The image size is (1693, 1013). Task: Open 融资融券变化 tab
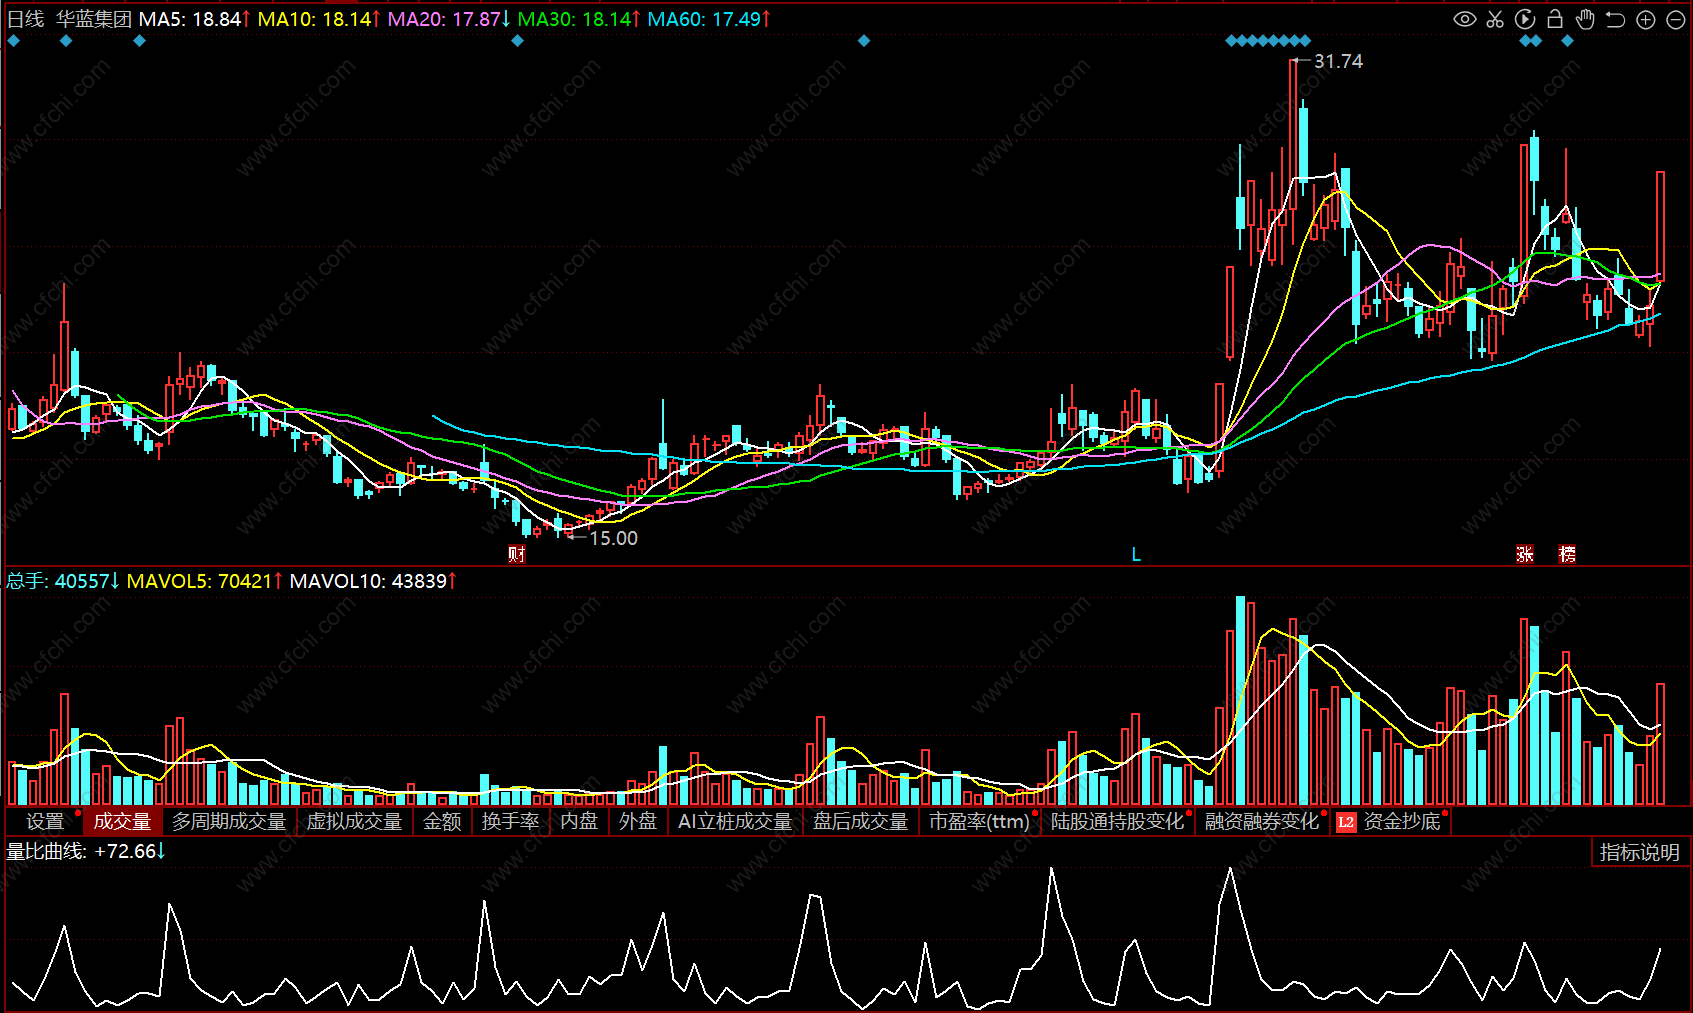tap(1262, 821)
